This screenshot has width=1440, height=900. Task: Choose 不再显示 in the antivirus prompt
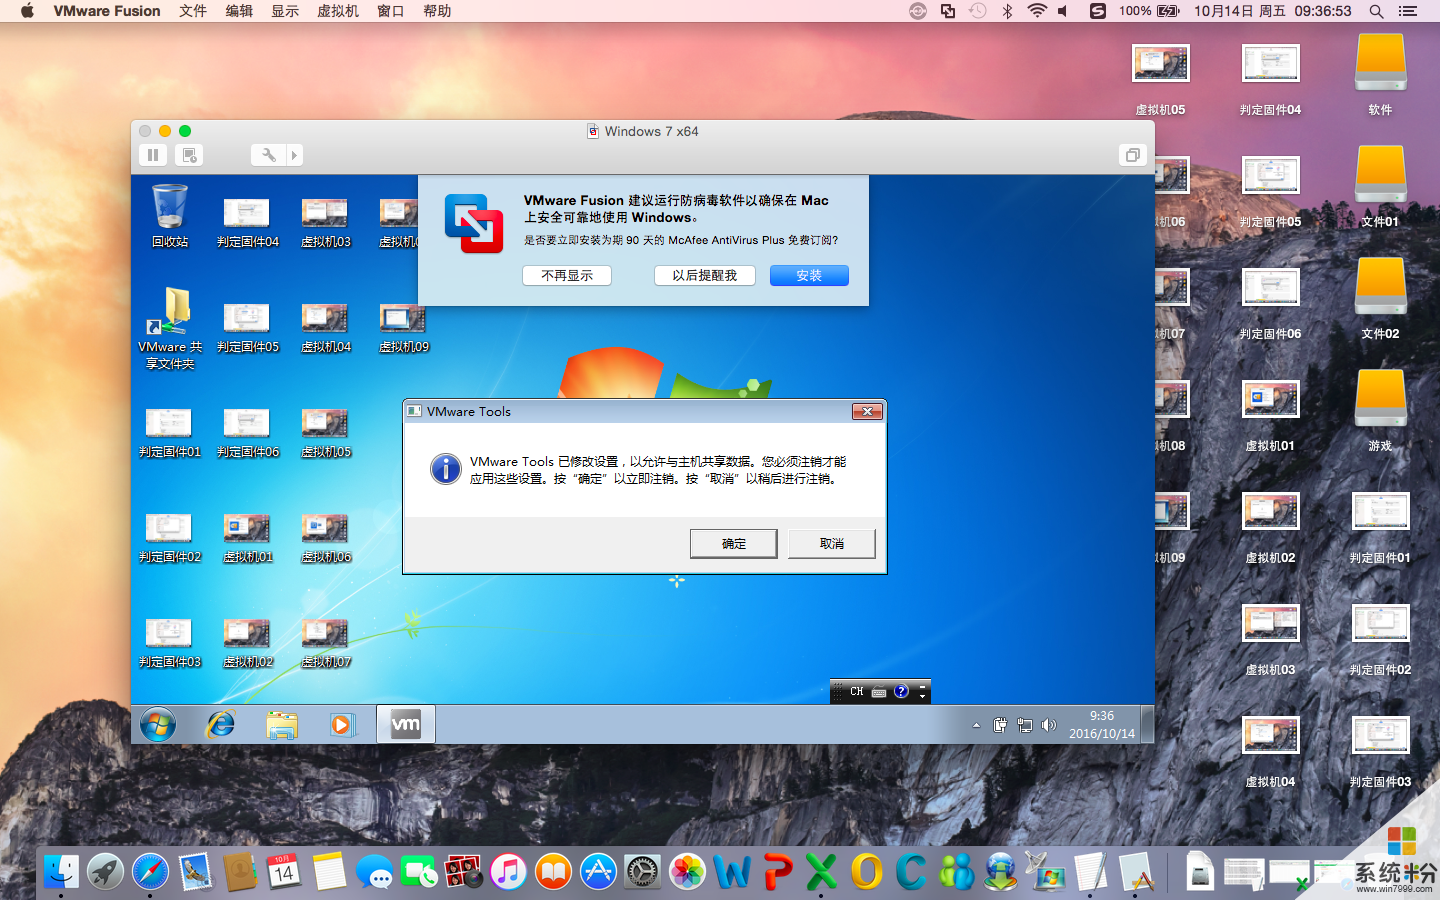(567, 276)
